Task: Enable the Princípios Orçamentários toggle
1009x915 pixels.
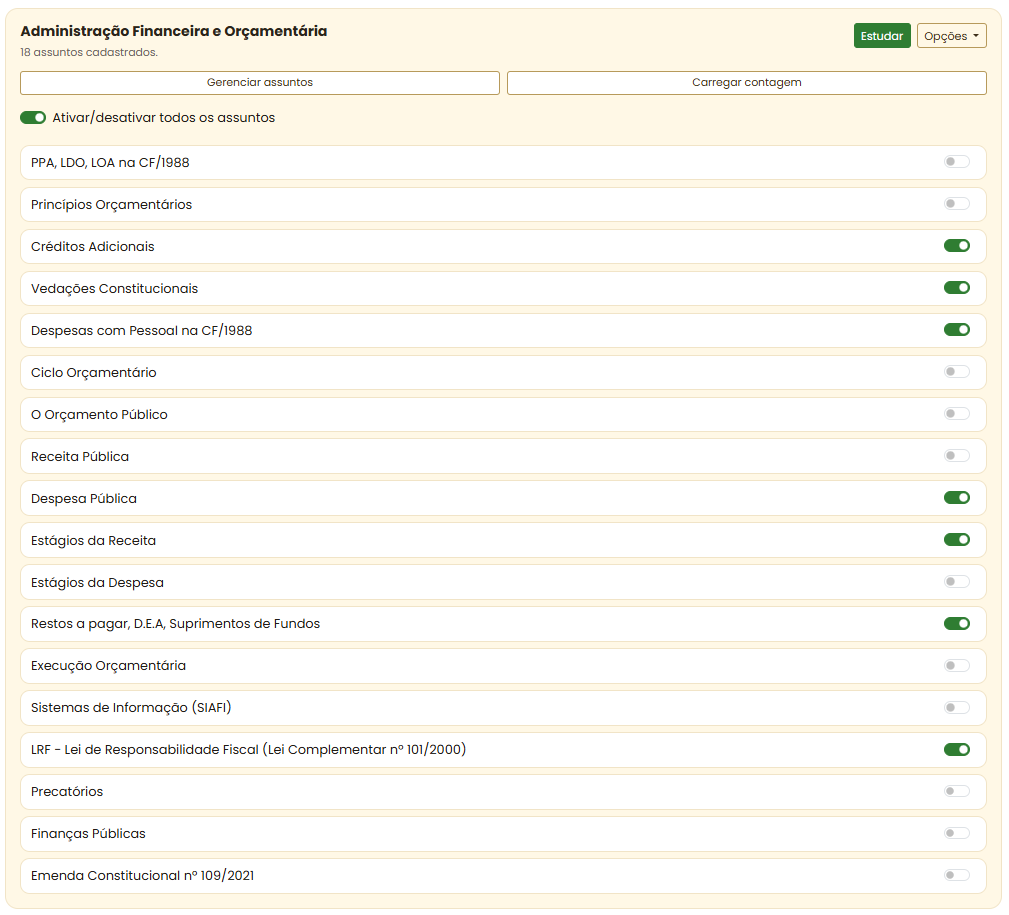Action: tap(956, 204)
